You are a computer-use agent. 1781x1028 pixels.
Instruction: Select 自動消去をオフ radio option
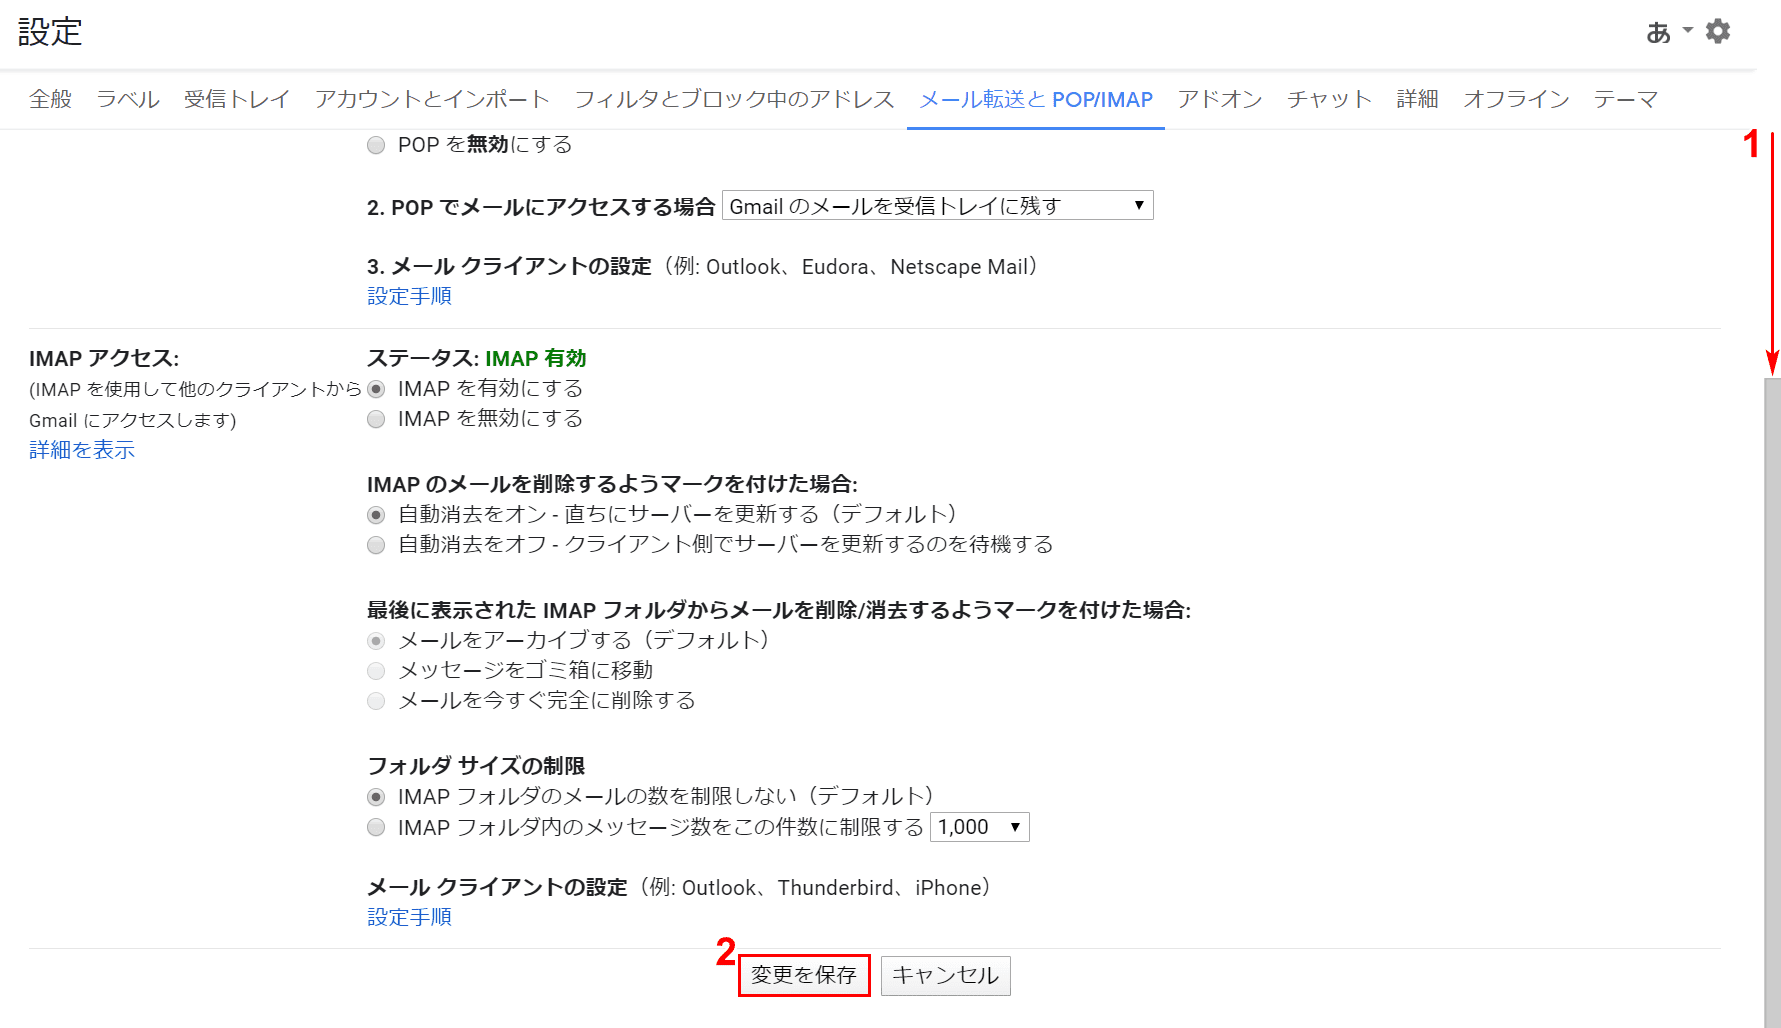[x=376, y=545]
